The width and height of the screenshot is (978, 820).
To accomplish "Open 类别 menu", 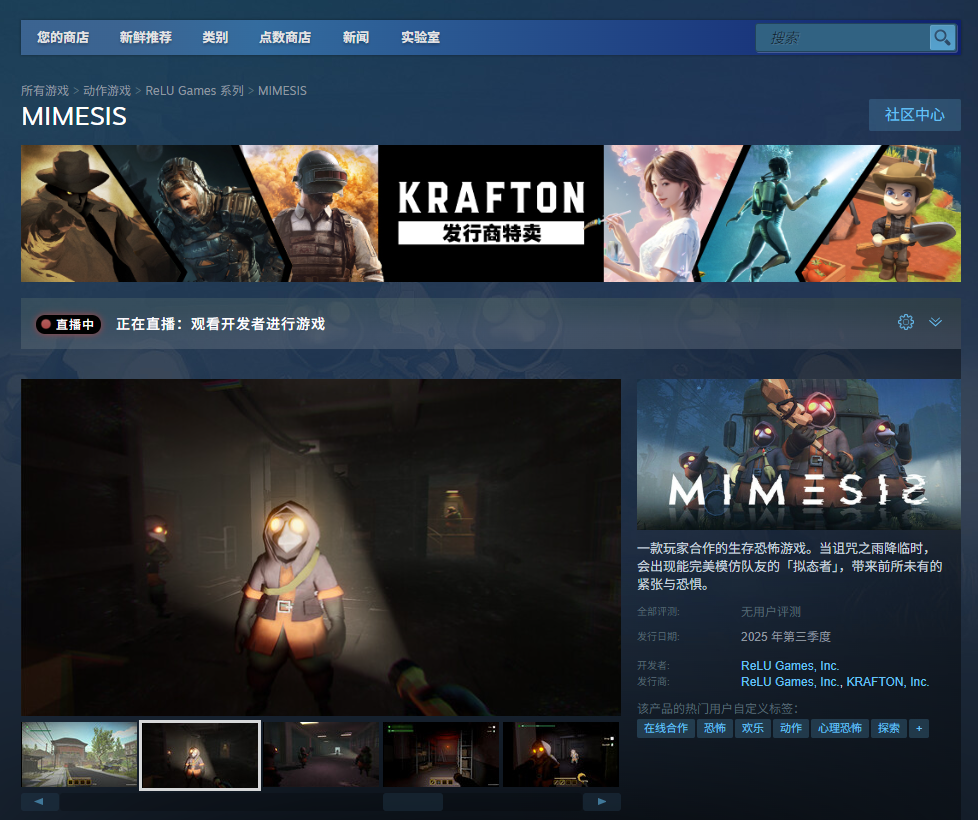I will 215,37.
